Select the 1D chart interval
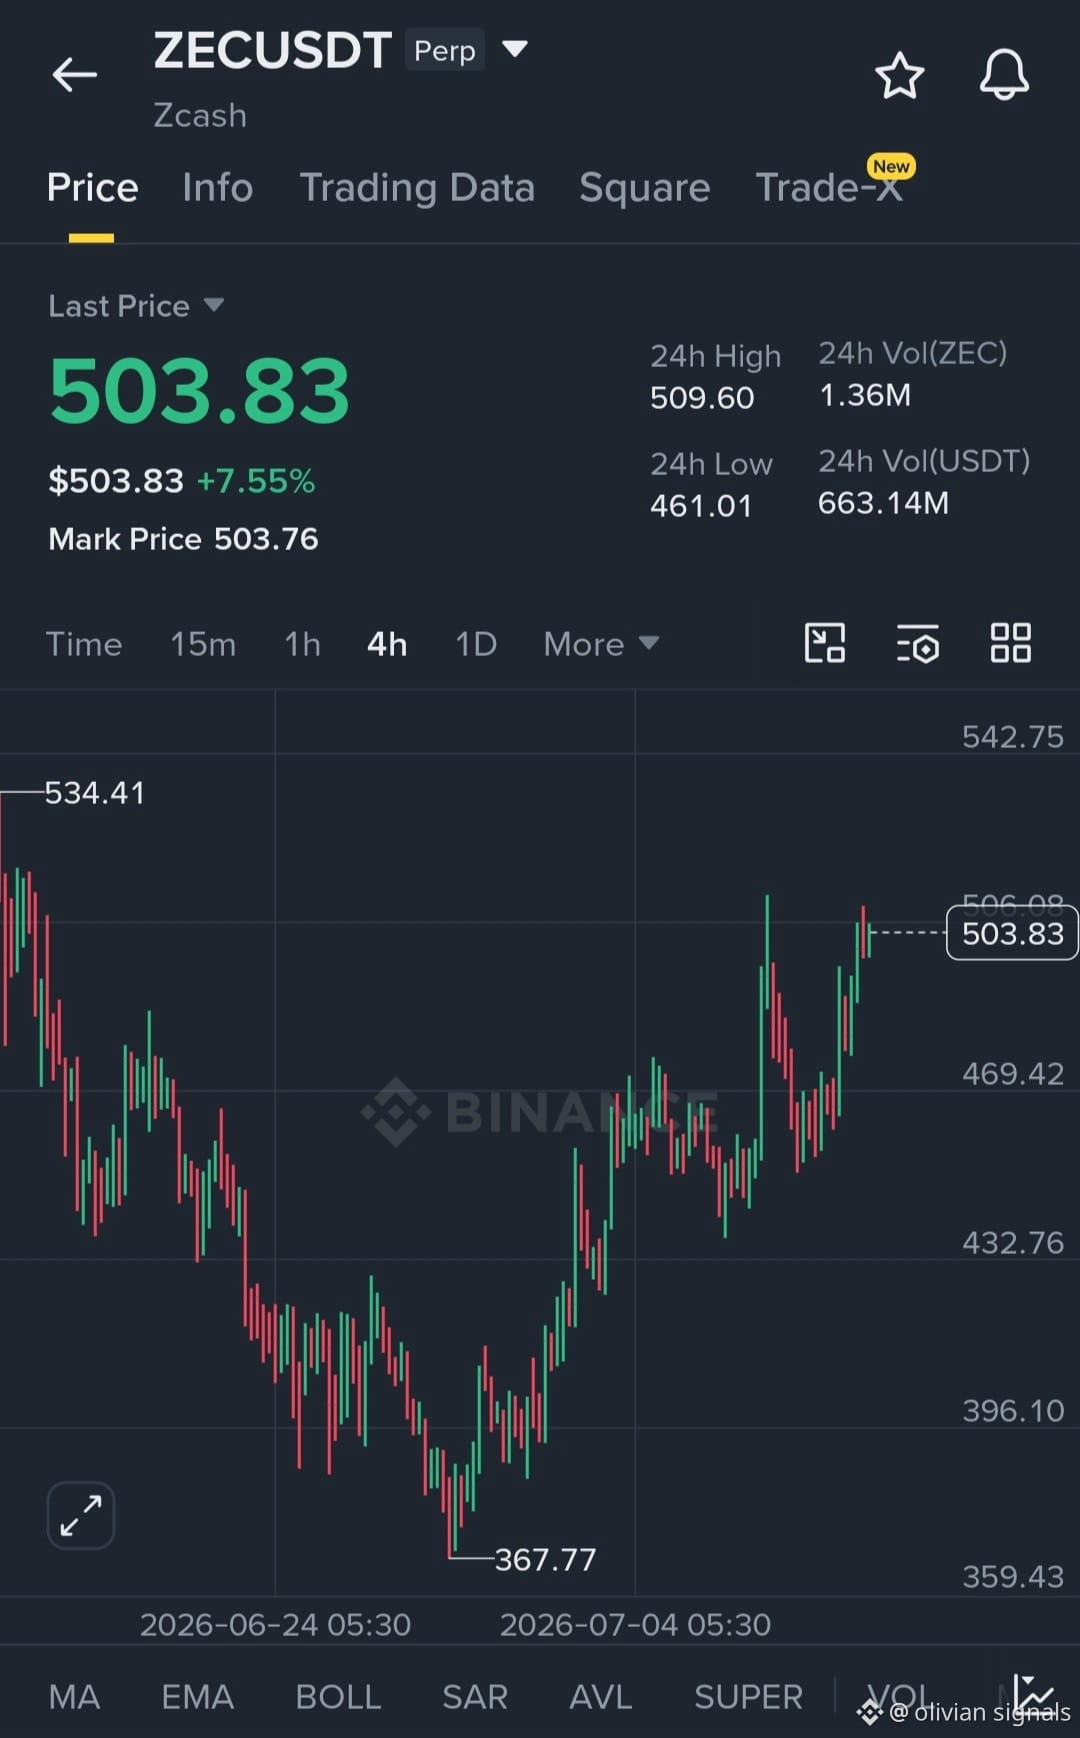The height and width of the screenshot is (1738, 1080). click(x=476, y=644)
